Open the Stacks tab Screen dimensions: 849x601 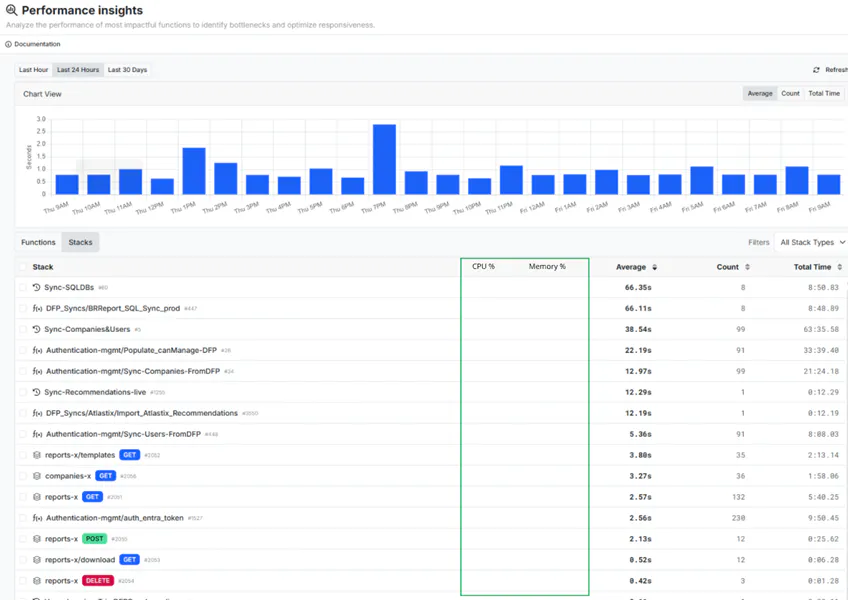pos(81,243)
